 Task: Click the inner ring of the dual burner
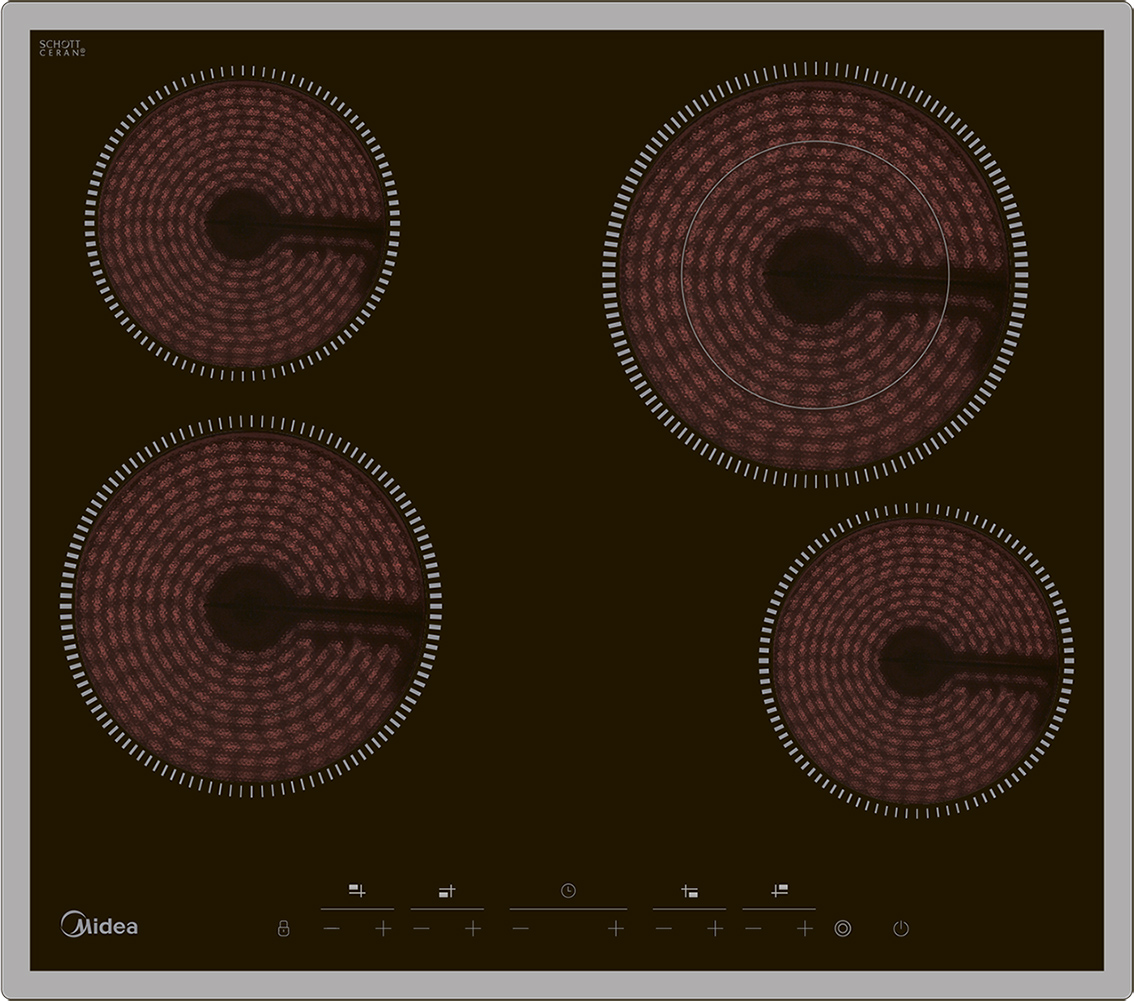pyautogui.click(x=815, y=275)
